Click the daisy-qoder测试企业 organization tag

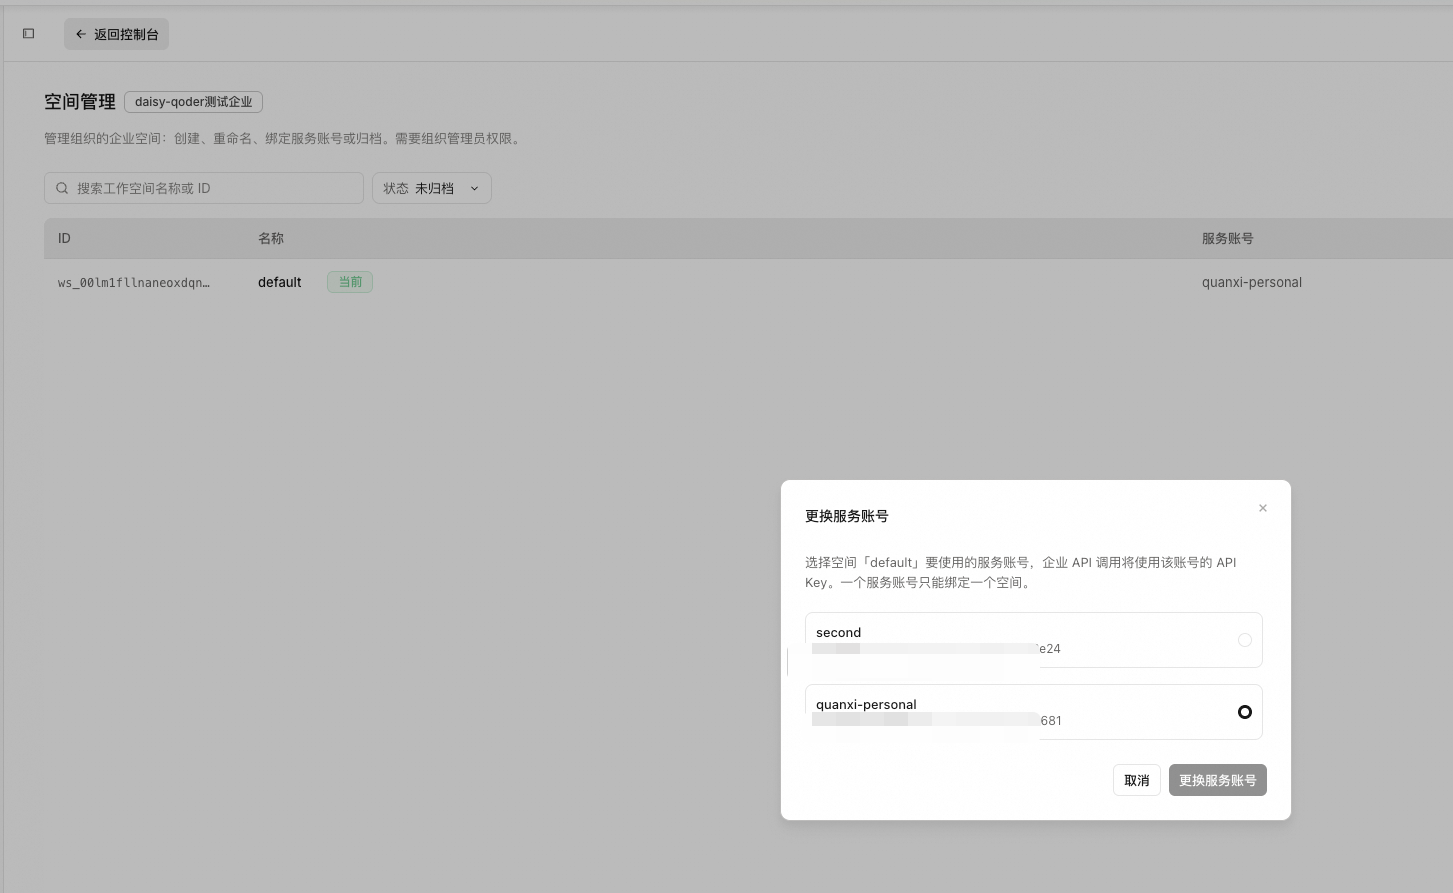pyautogui.click(x=194, y=102)
